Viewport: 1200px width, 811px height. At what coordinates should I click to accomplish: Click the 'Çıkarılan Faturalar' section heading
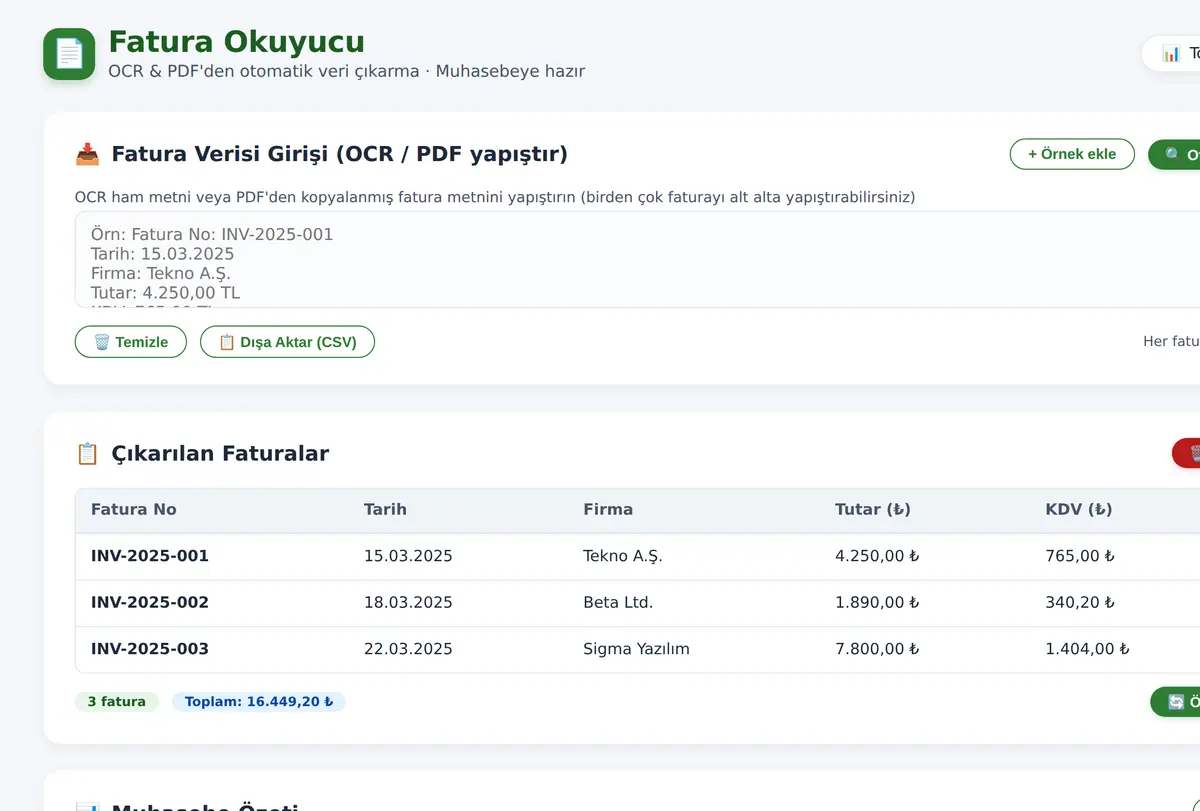tap(220, 453)
